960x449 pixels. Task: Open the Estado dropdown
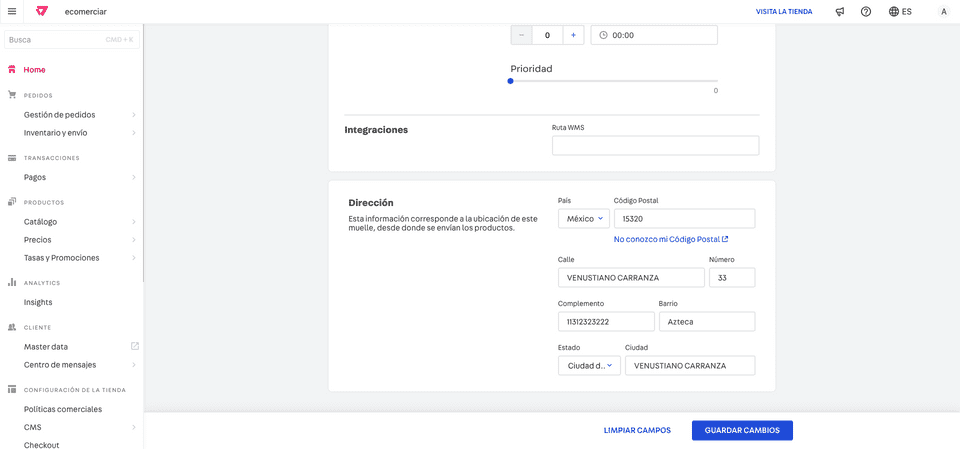coord(589,365)
